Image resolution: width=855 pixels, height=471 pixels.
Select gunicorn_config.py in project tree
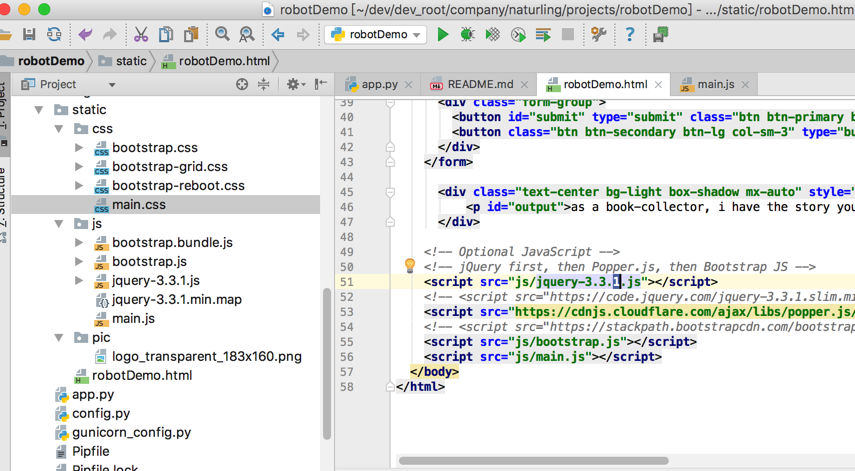tap(131, 433)
